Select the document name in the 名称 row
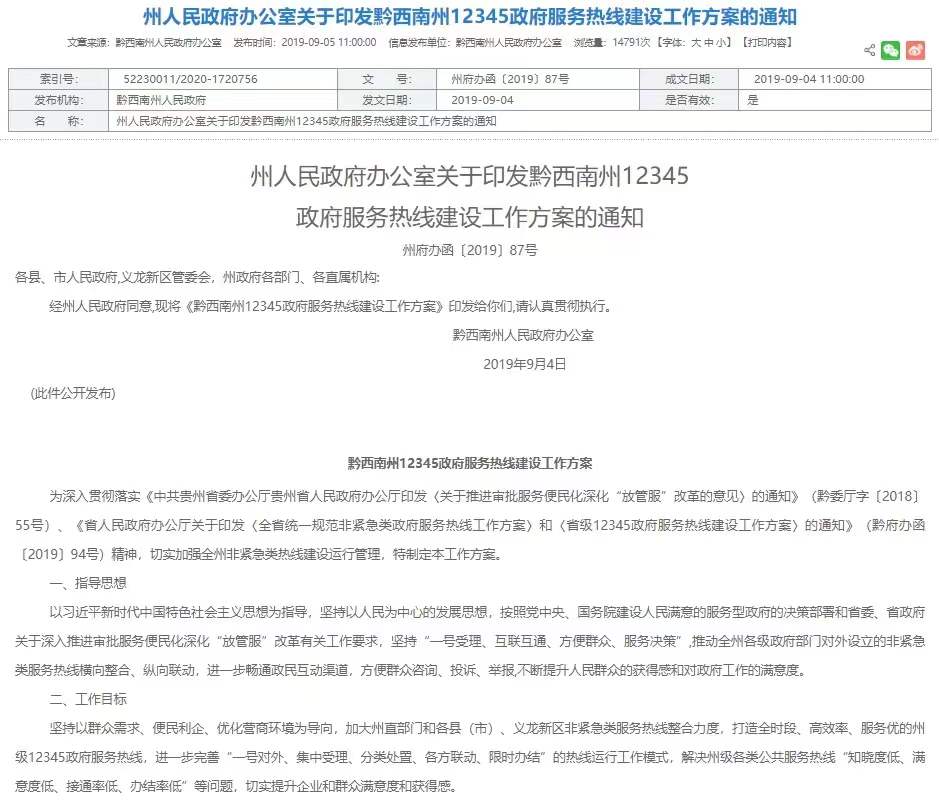 [x=306, y=121]
